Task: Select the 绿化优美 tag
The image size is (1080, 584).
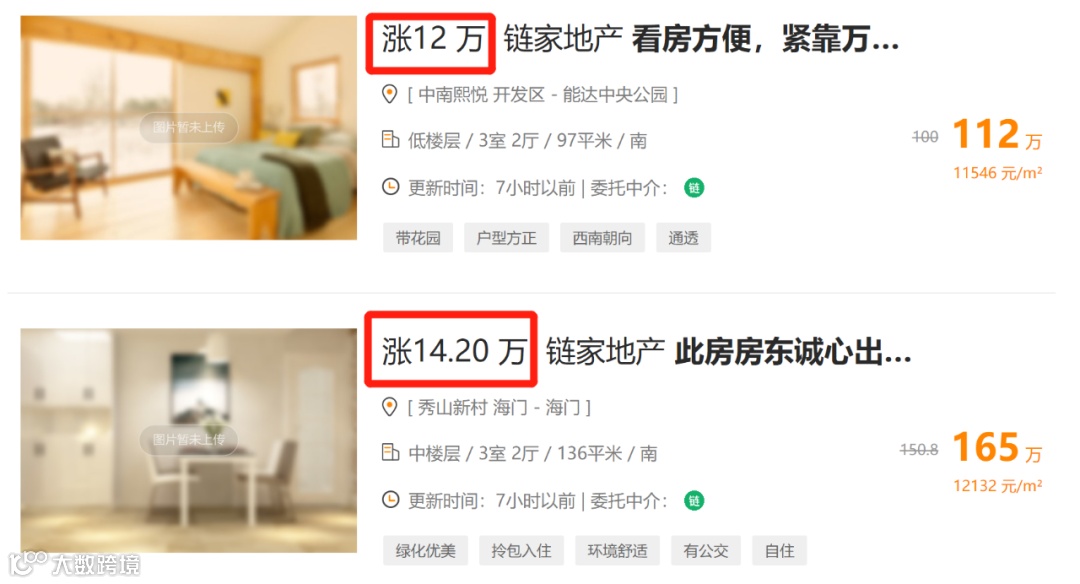Action: (426, 550)
